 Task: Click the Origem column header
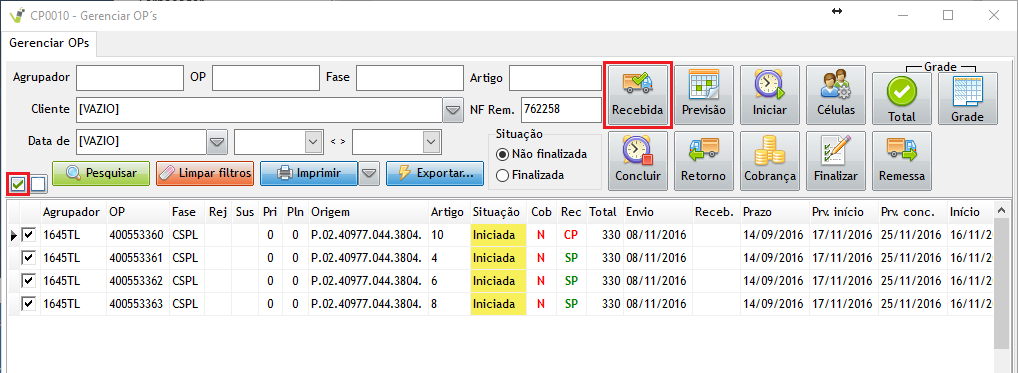(368, 212)
